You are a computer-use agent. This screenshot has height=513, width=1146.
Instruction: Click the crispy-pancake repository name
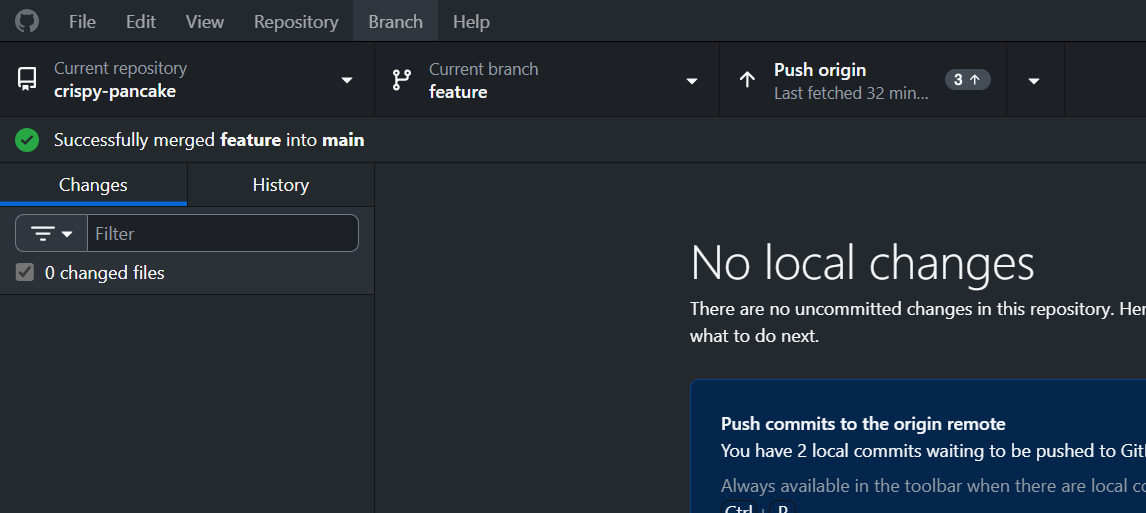(115, 91)
